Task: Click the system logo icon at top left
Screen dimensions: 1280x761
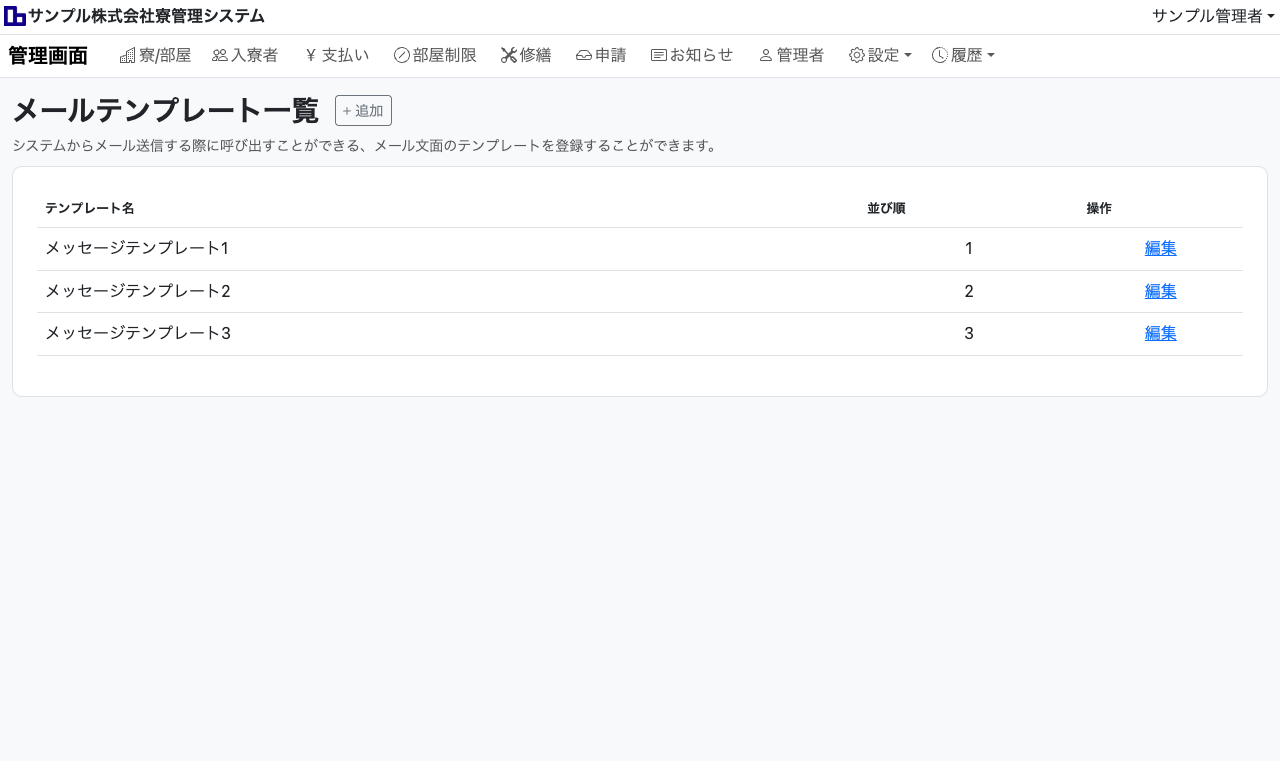Action: (15, 16)
